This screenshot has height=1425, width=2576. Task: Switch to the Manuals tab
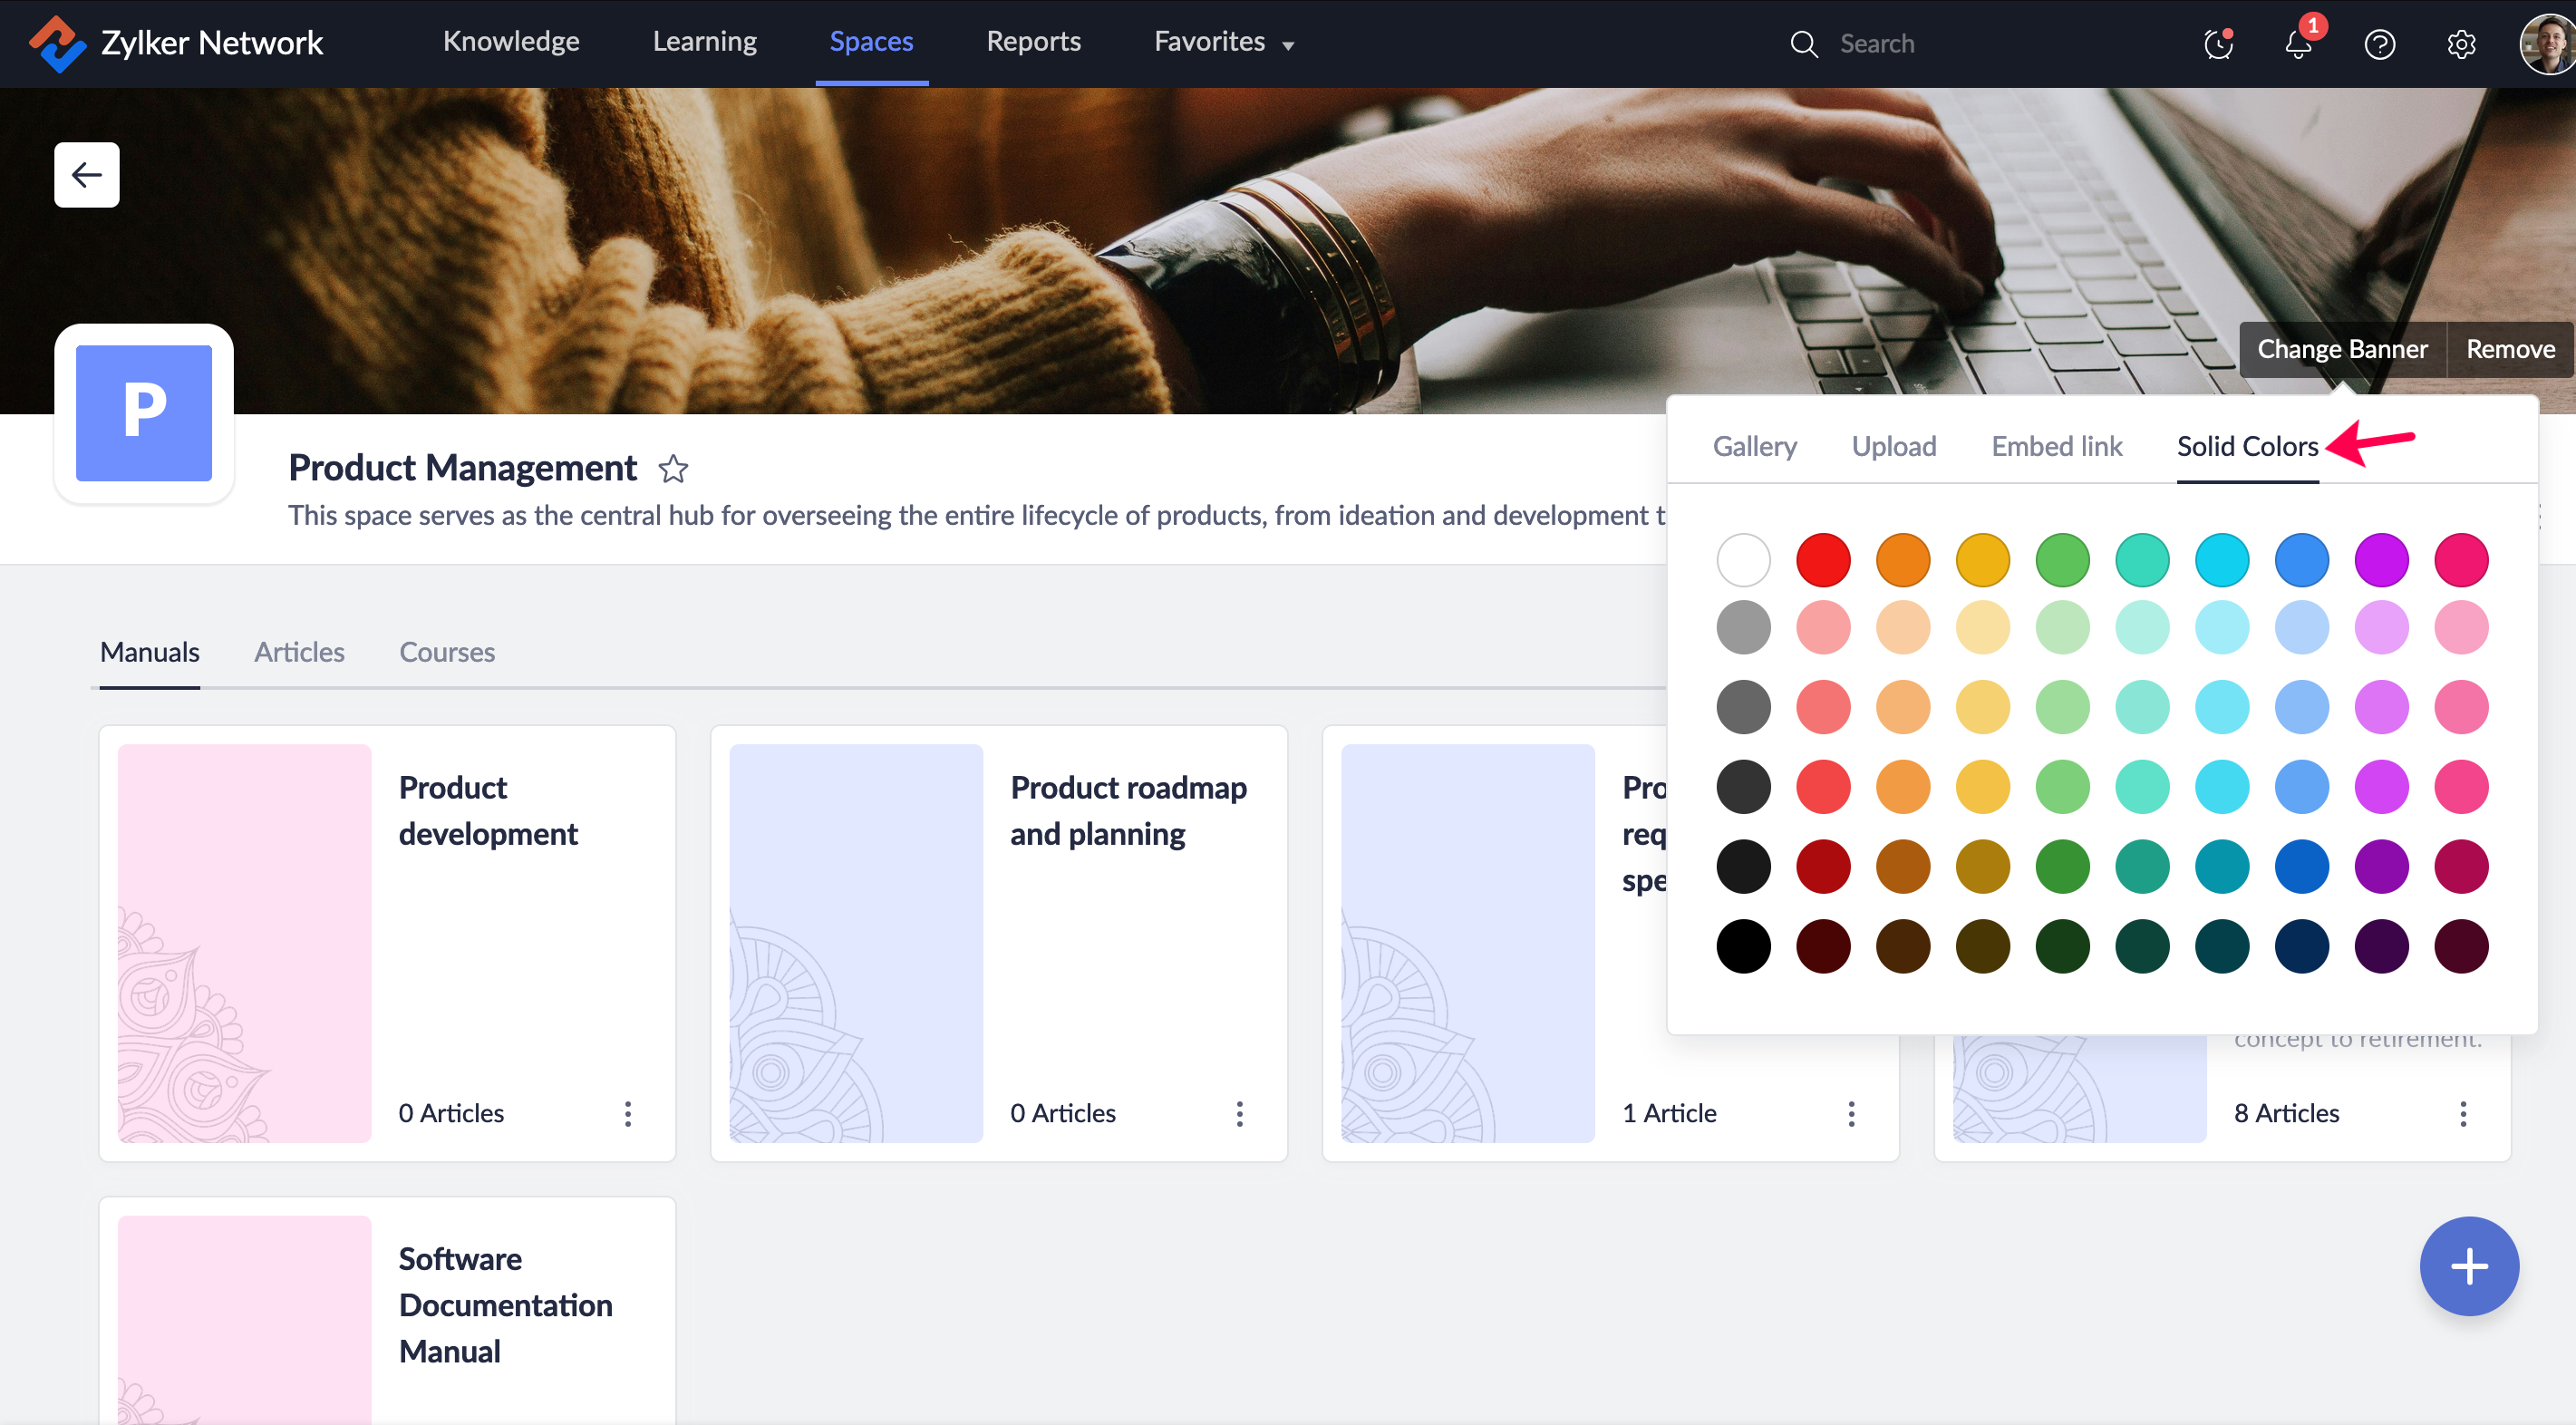(x=150, y=652)
